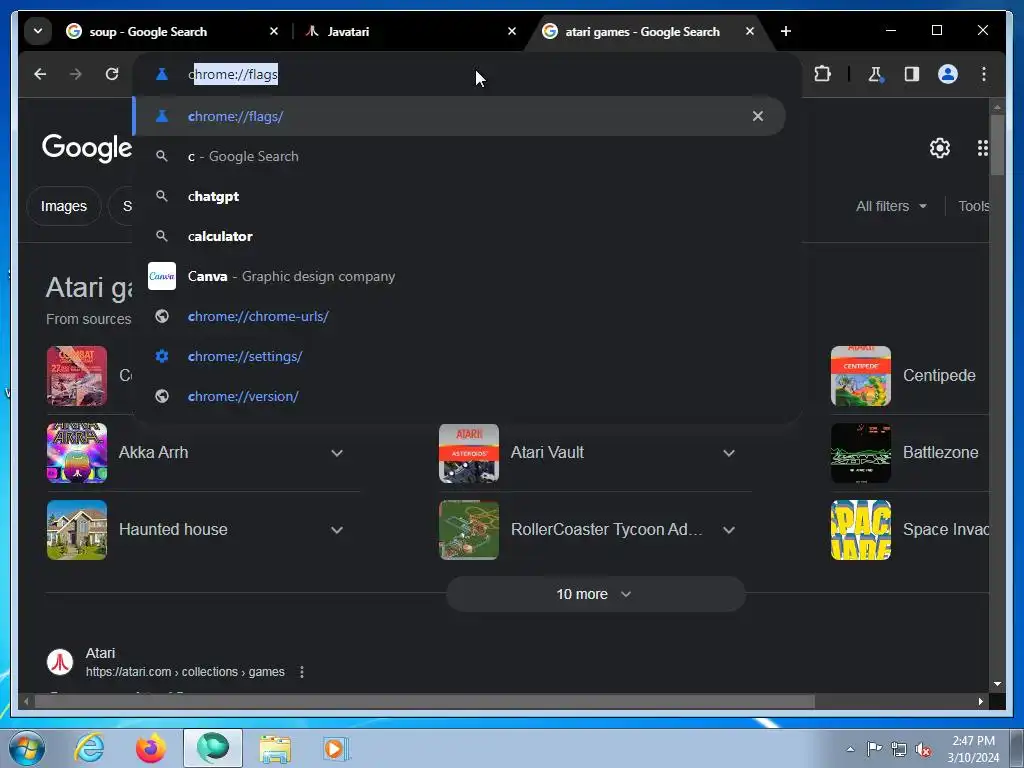Close the soup - Google Search tab
The image size is (1024, 768).
[274, 31]
